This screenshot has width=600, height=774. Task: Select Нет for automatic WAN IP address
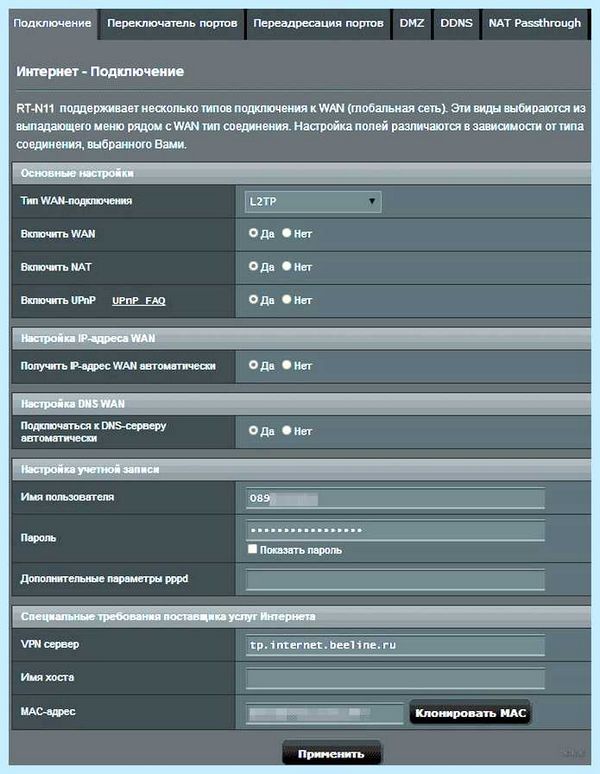[x=286, y=365]
